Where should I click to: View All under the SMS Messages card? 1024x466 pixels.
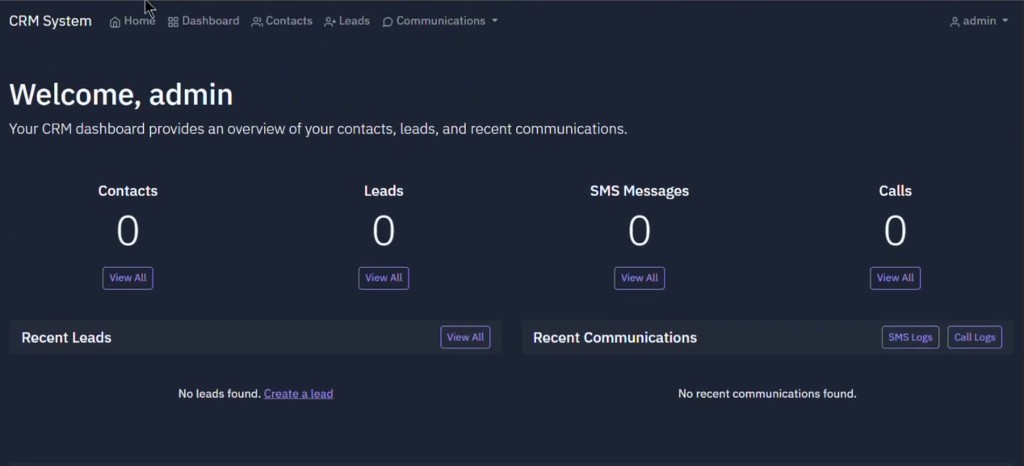(x=639, y=278)
